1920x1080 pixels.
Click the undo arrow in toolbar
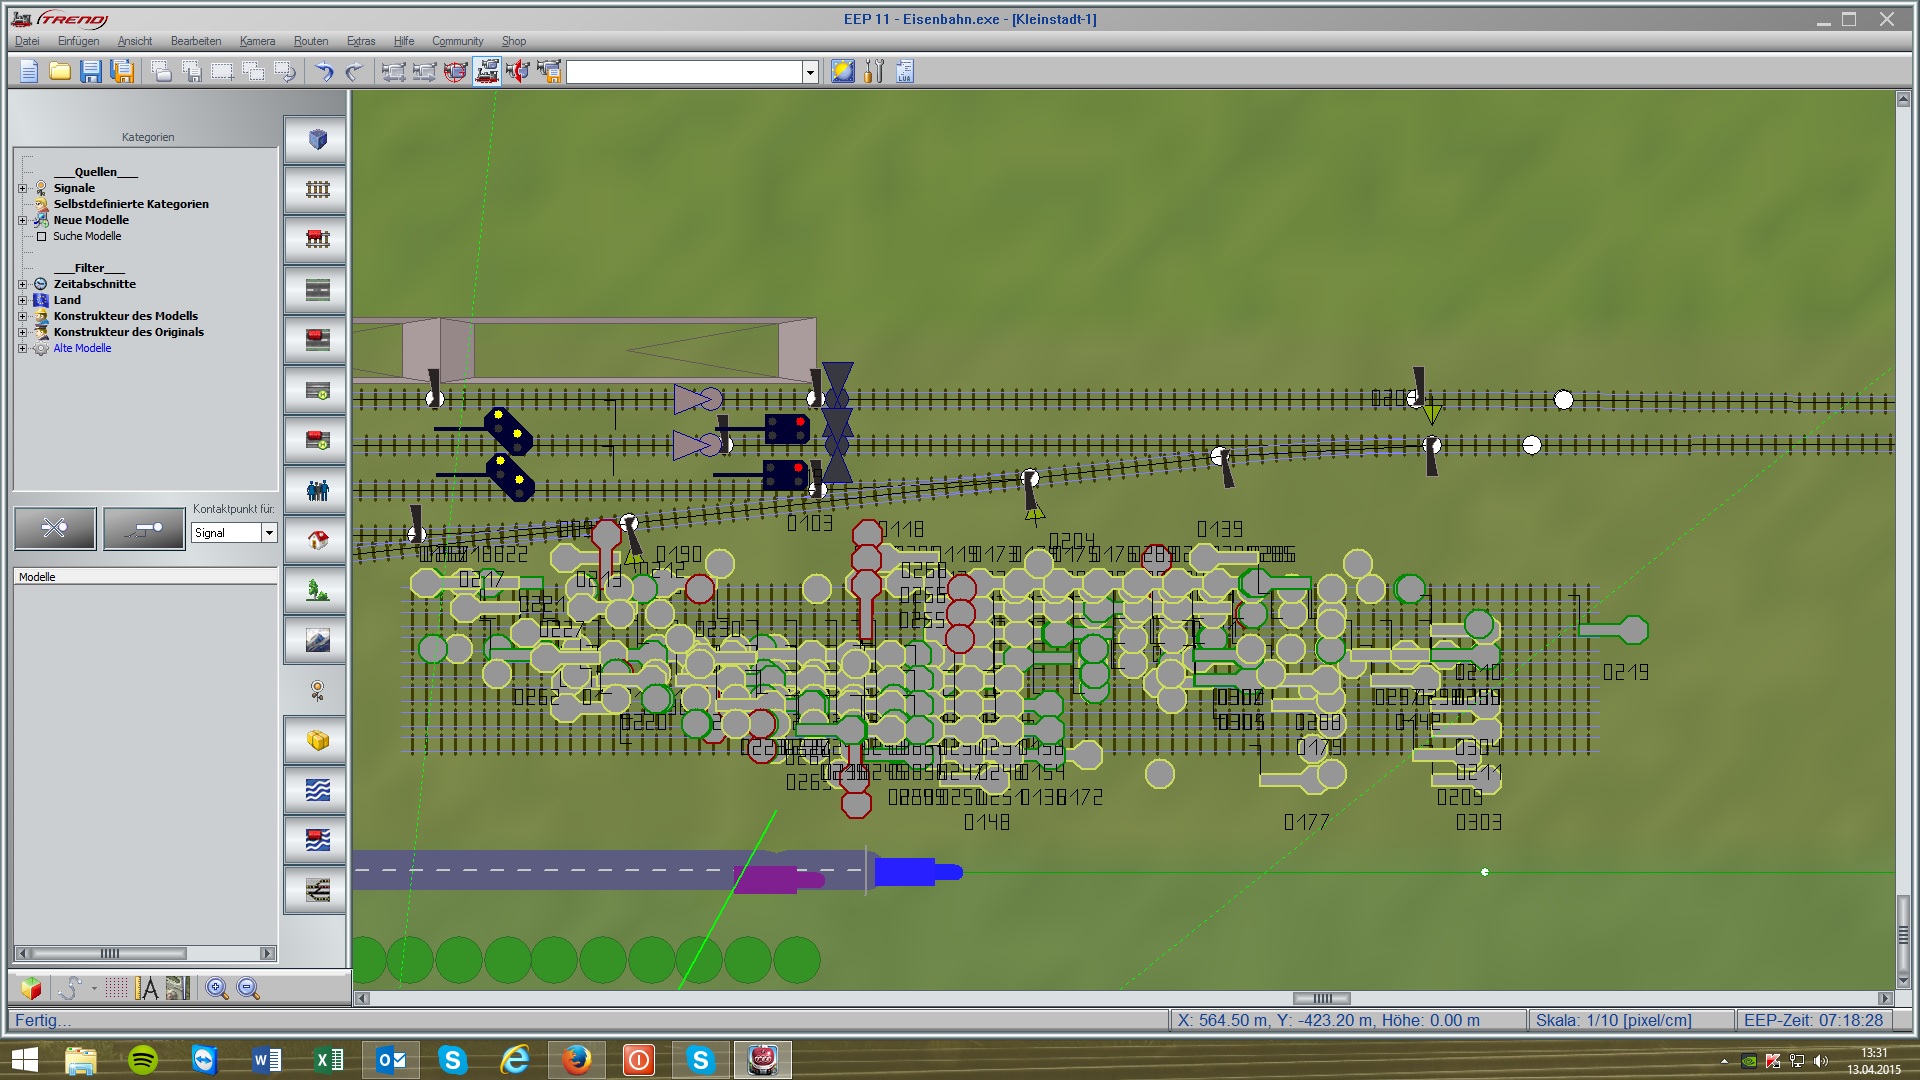click(324, 71)
